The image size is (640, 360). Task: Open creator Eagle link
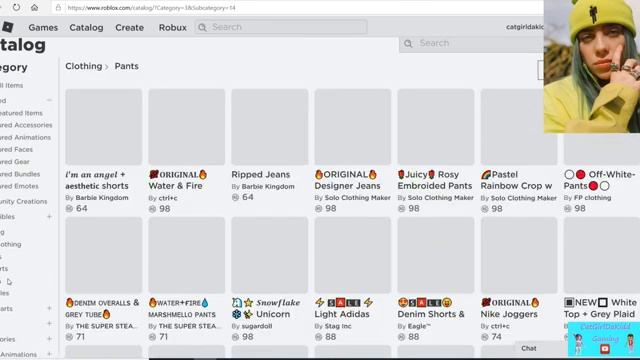point(419,326)
